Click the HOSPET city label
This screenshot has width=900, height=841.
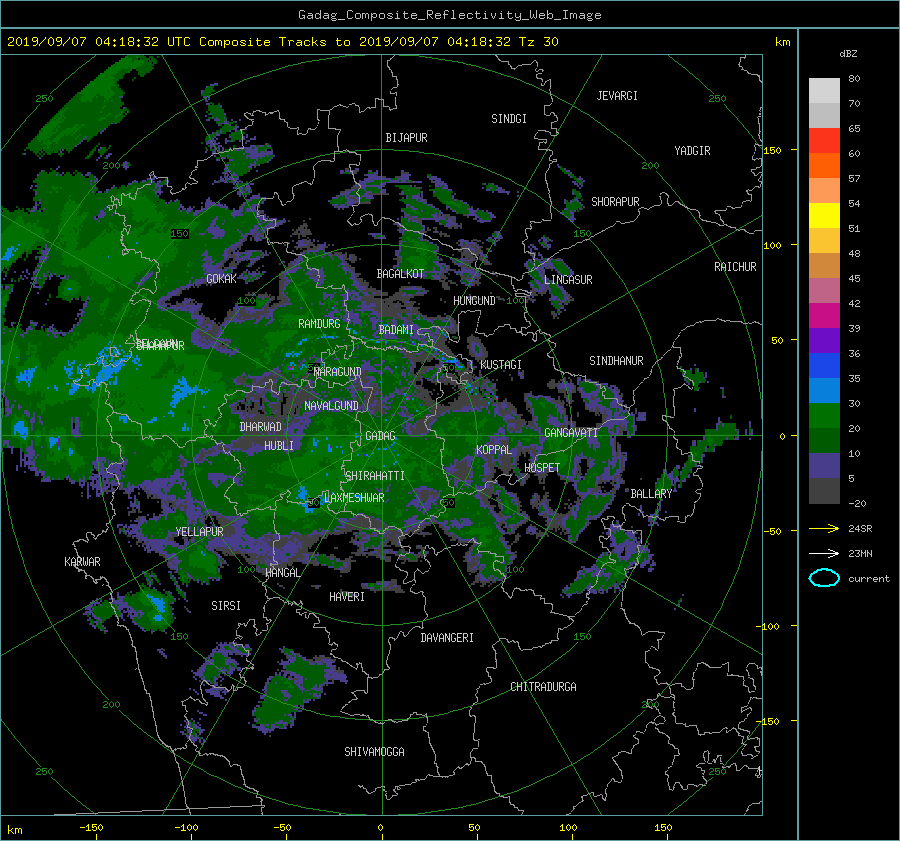tap(542, 468)
